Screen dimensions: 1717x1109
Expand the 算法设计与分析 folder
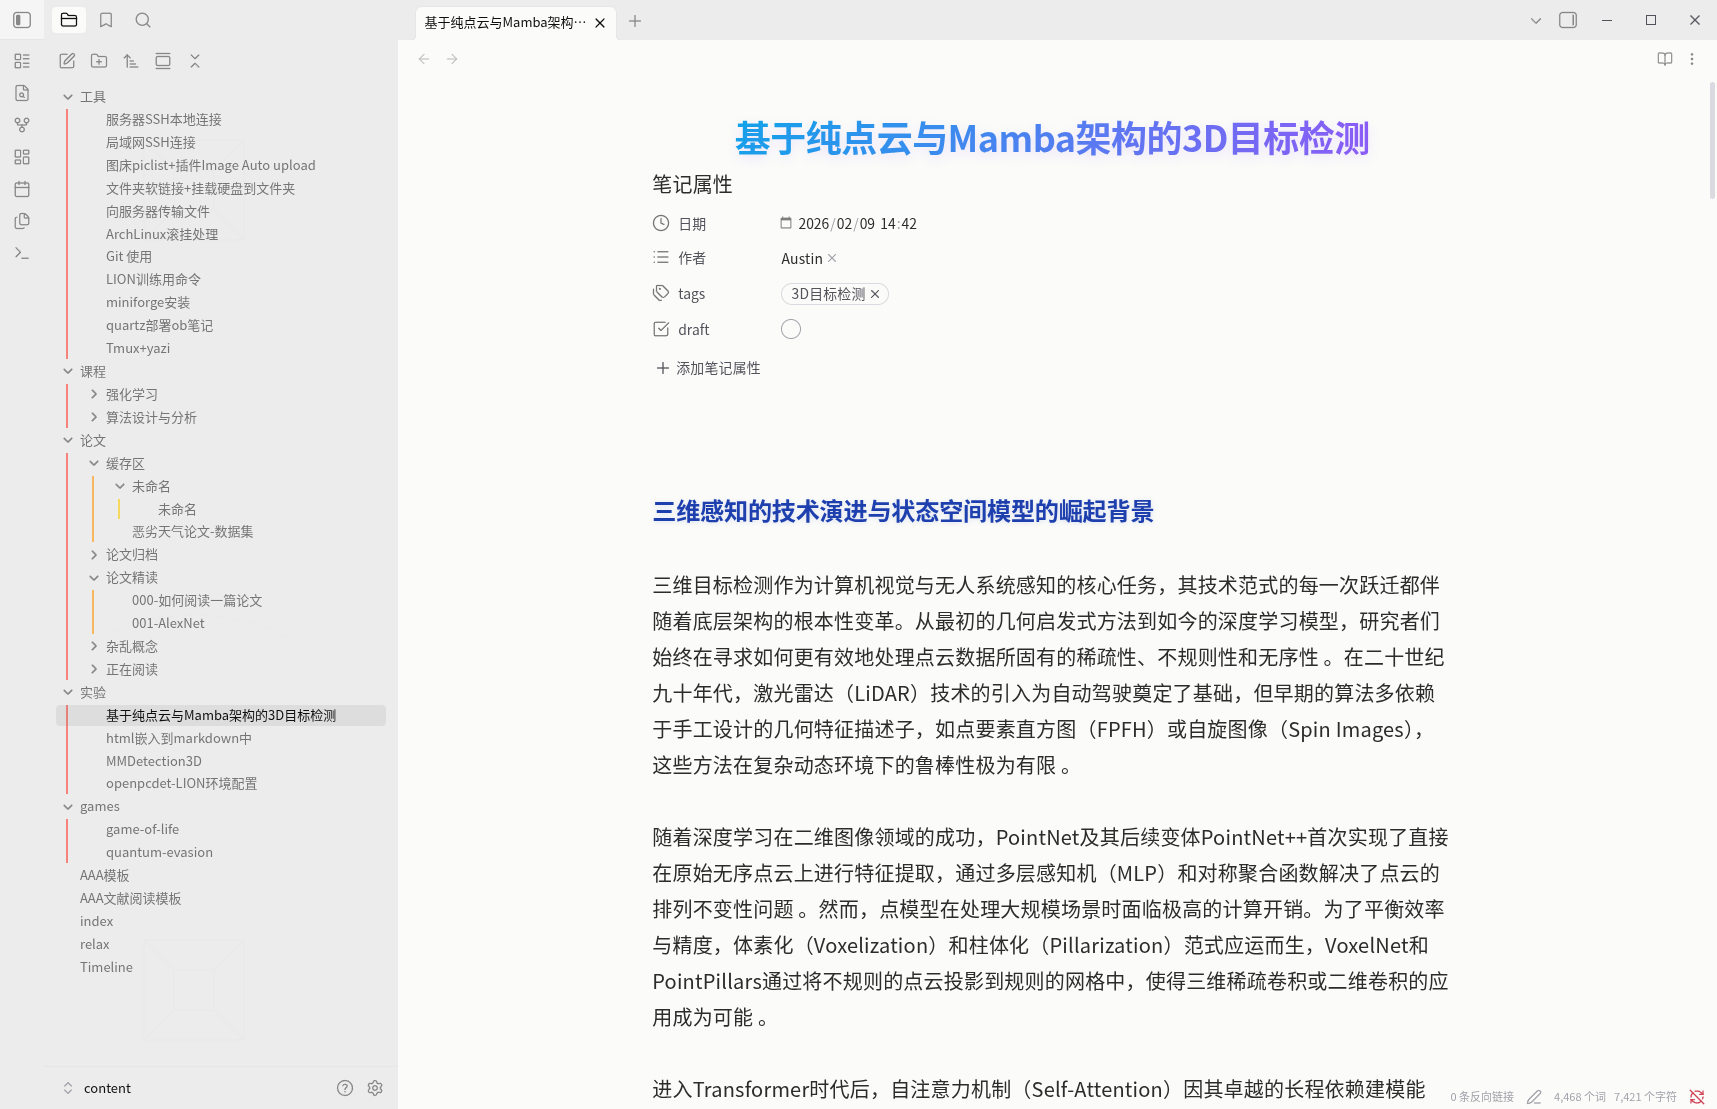[x=94, y=417]
